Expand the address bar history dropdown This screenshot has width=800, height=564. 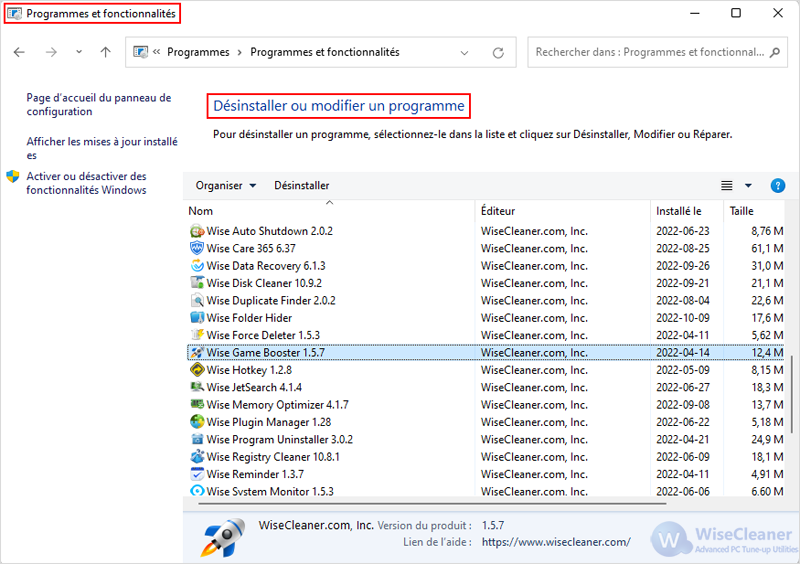click(x=464, y=53)
